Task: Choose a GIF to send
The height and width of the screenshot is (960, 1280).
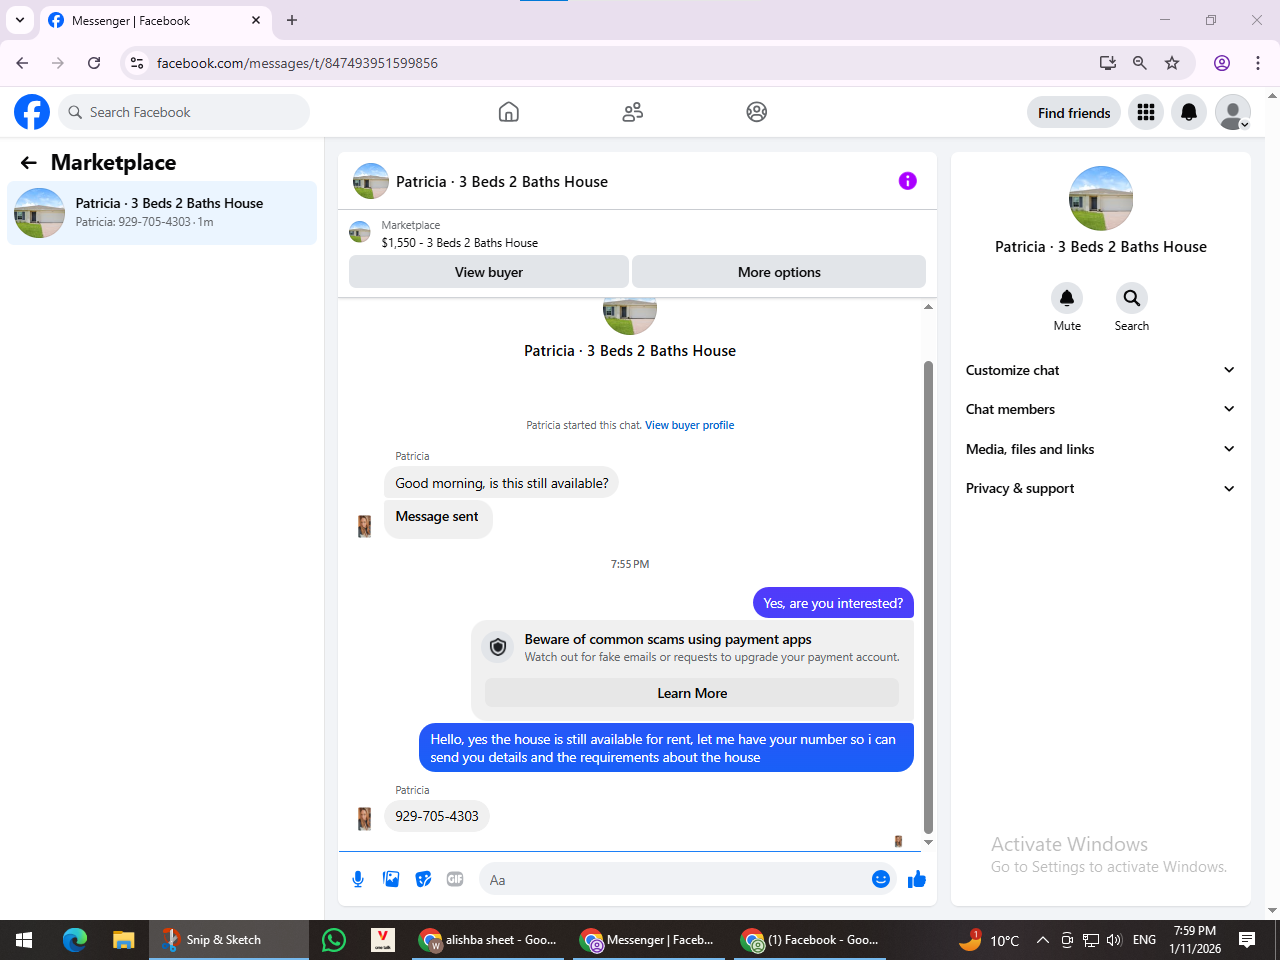Action: click(455, 879)
